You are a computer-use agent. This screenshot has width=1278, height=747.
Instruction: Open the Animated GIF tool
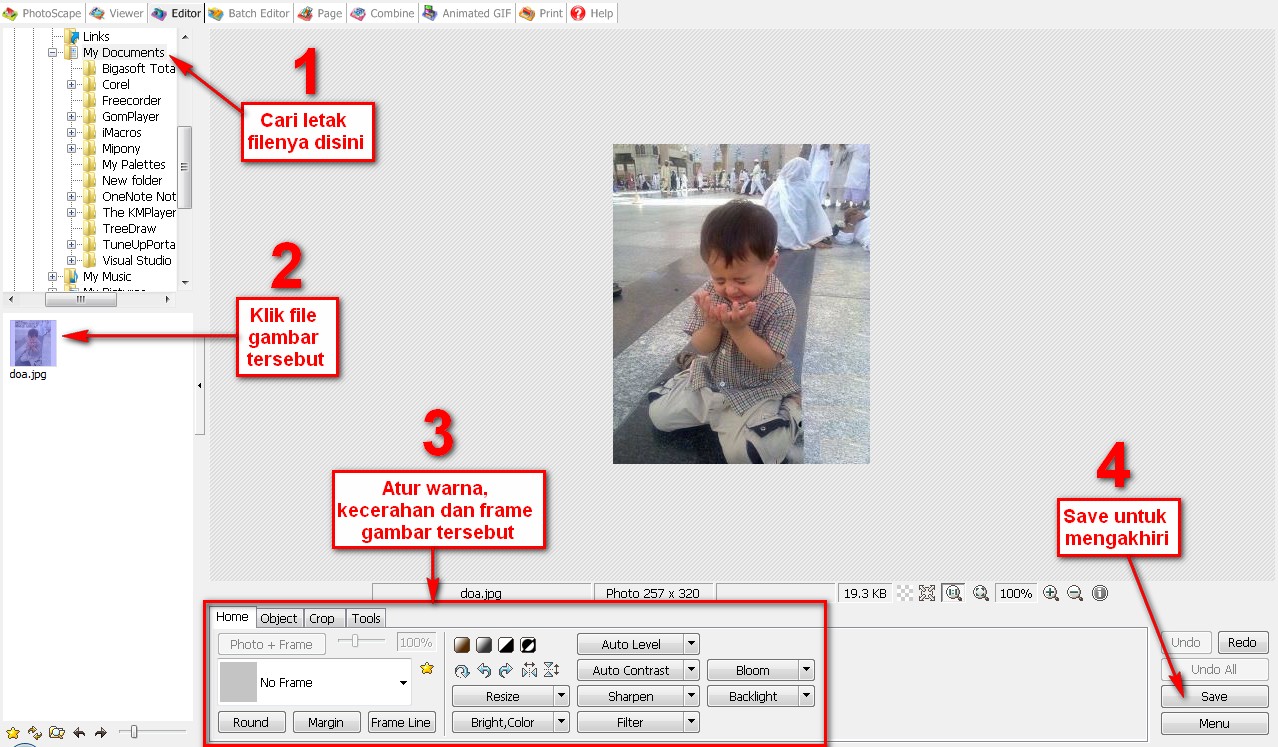point(466,13)
